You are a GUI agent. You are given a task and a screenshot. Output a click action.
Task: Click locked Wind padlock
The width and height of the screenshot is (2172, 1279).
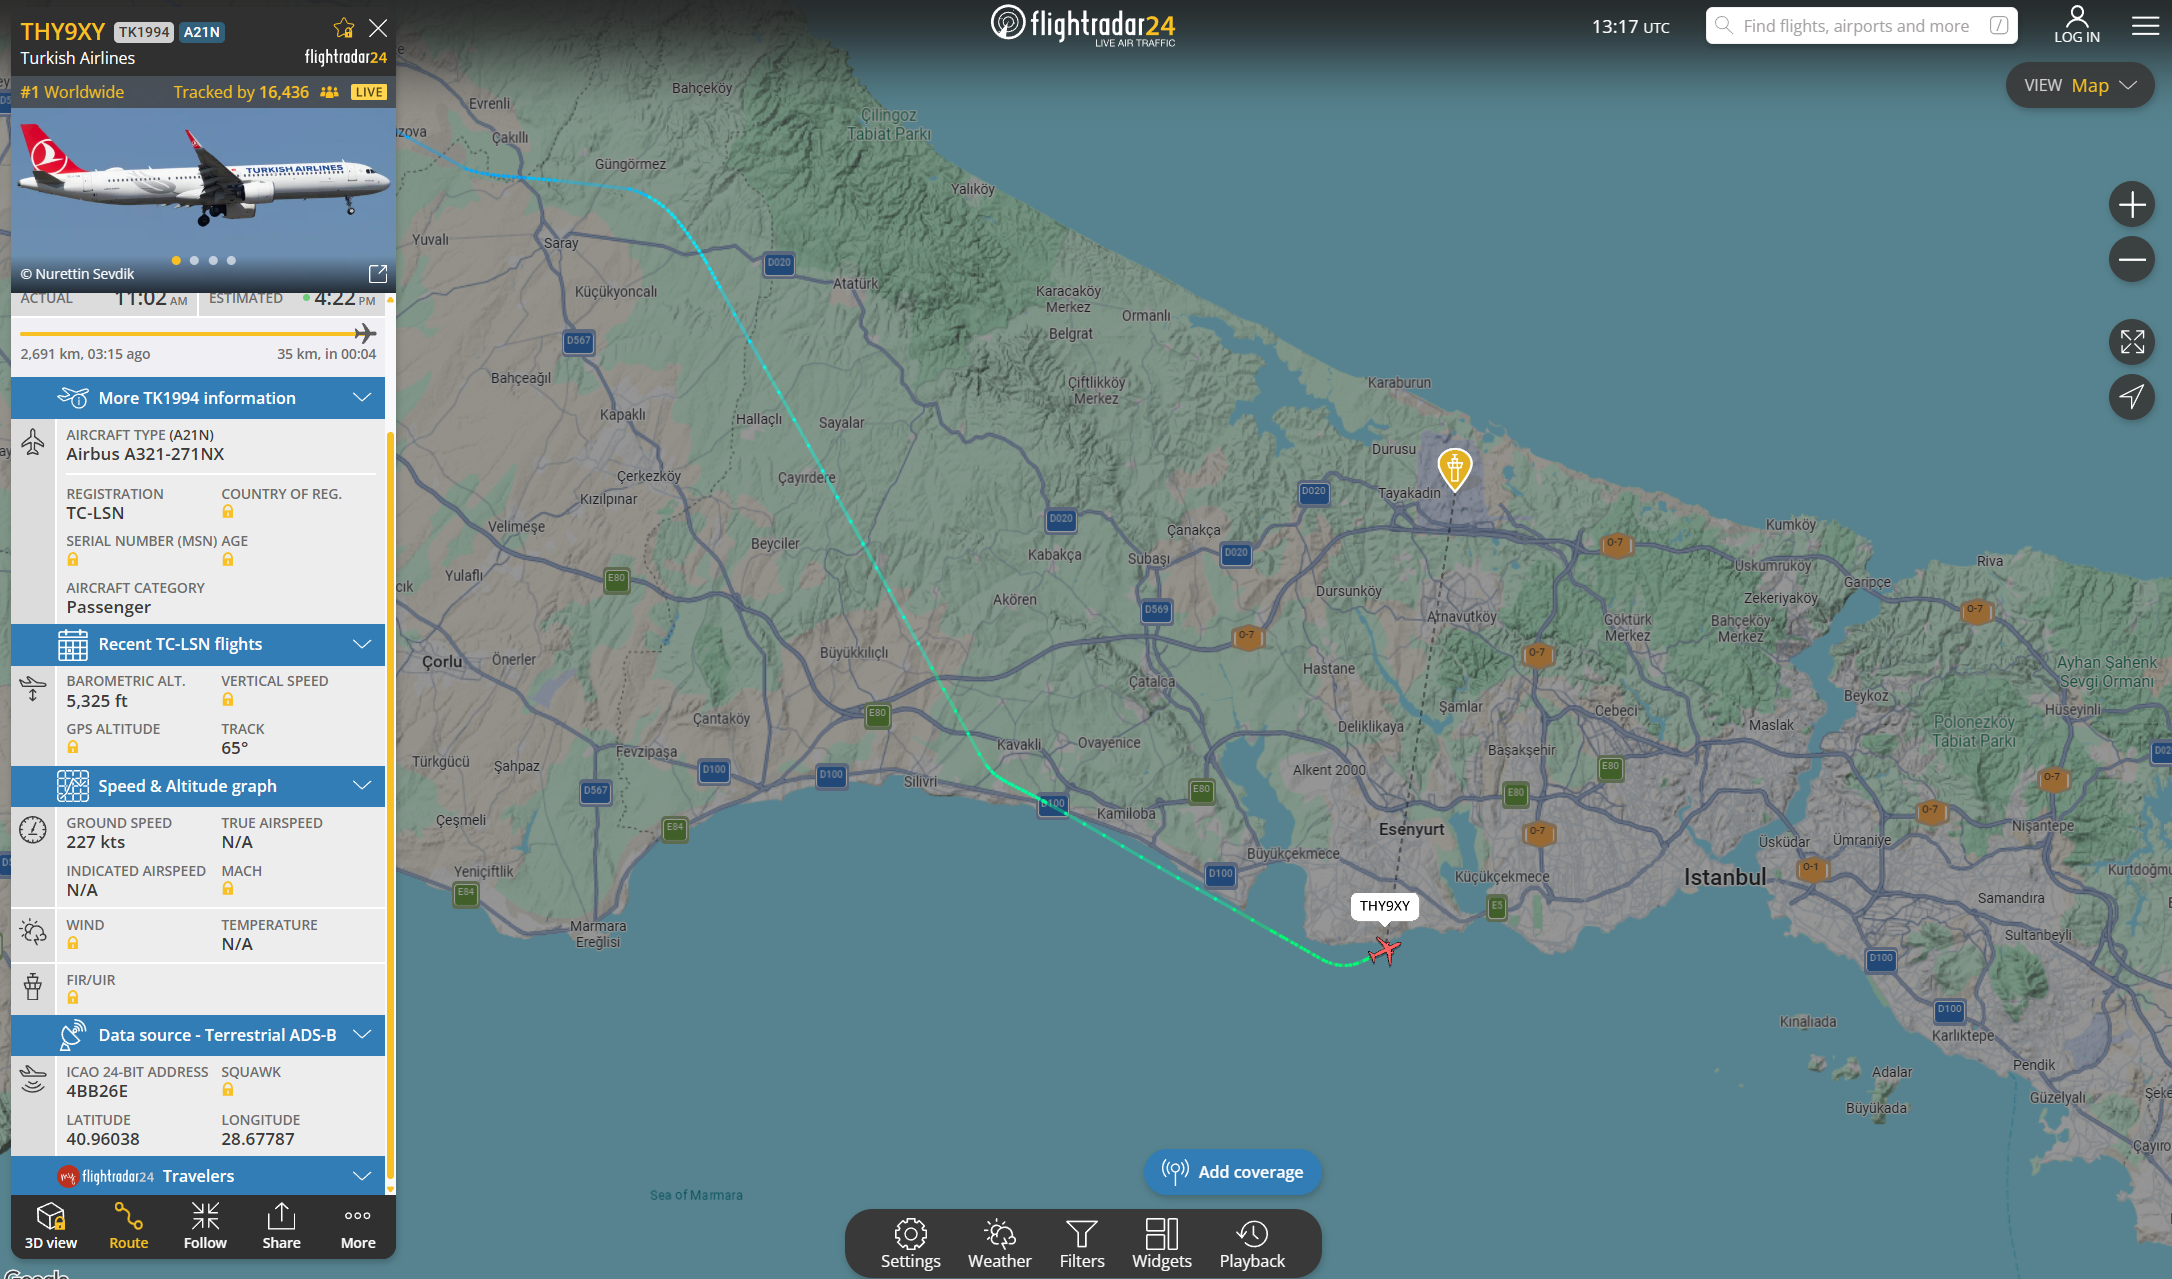point(73,943)
